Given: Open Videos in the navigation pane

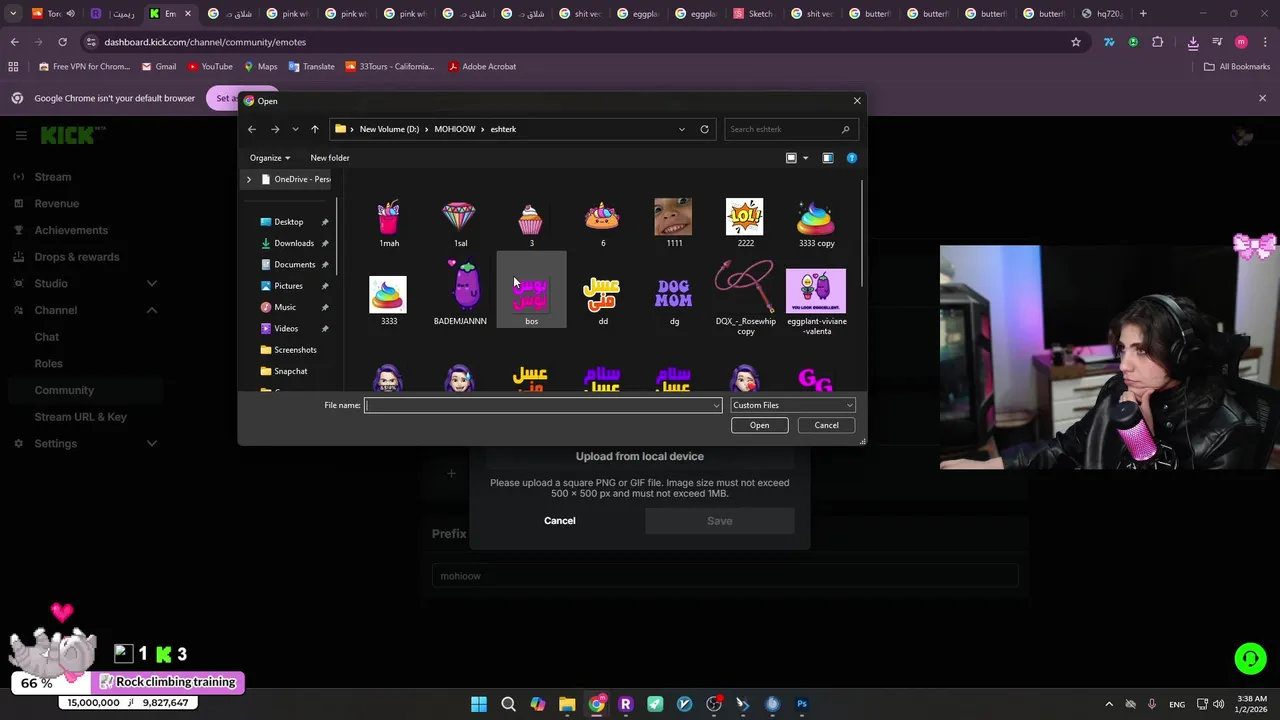Looking at the screenshot, I should tap(286, 328).
